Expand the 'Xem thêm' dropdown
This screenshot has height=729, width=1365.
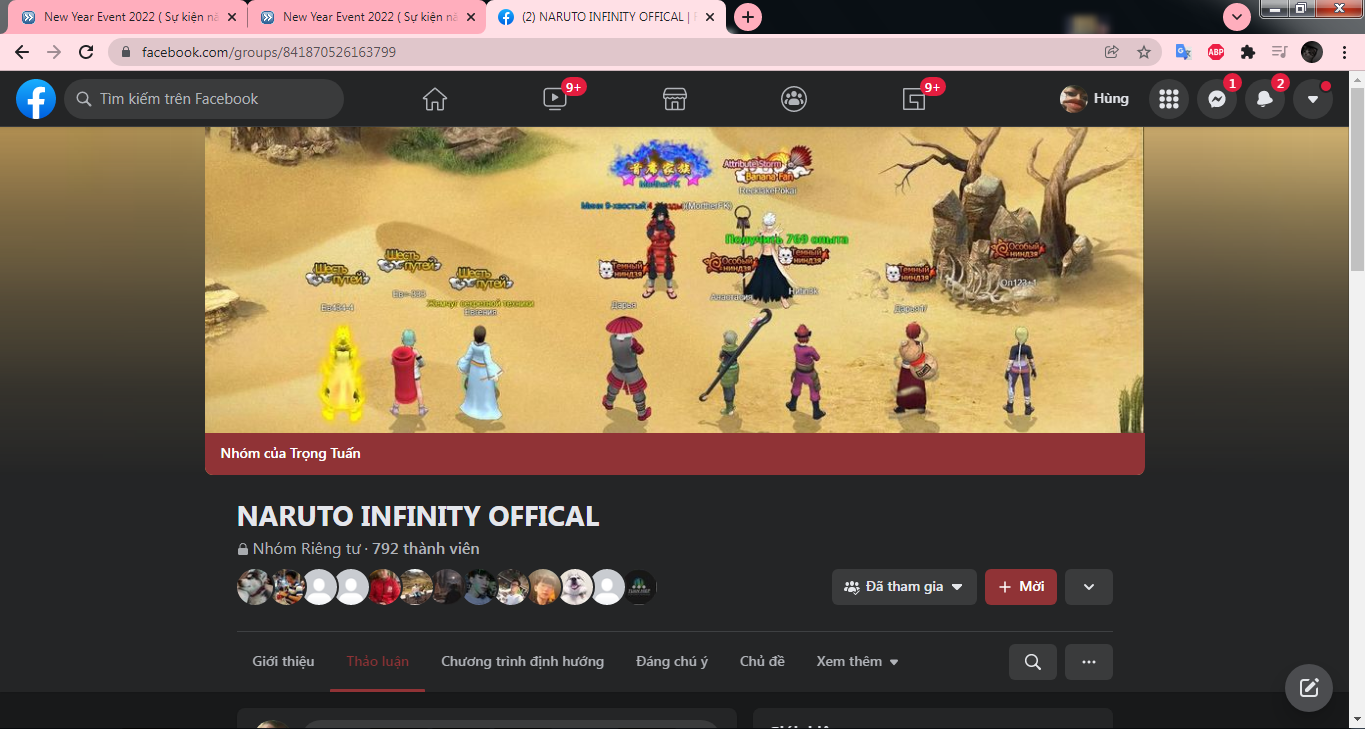click(x=857, y=661)
